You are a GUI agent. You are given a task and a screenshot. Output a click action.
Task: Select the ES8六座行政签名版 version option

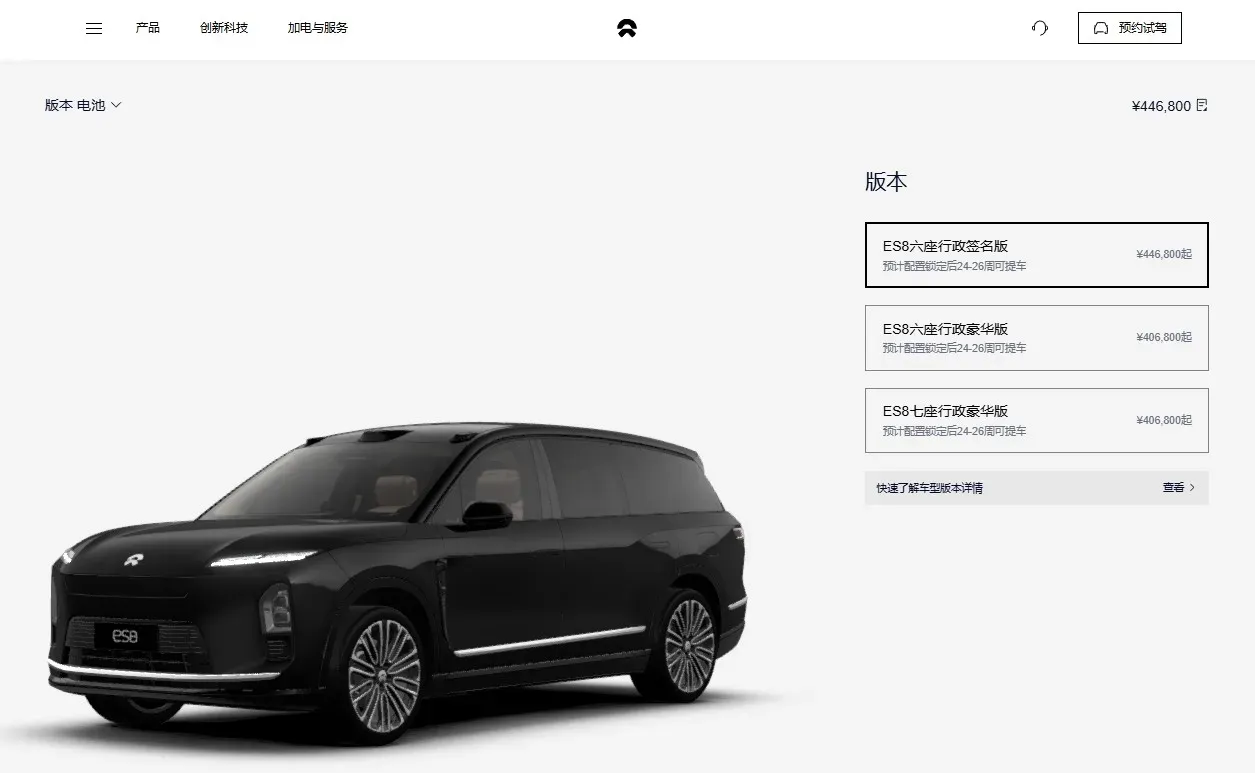click(x=1036, y=255)
